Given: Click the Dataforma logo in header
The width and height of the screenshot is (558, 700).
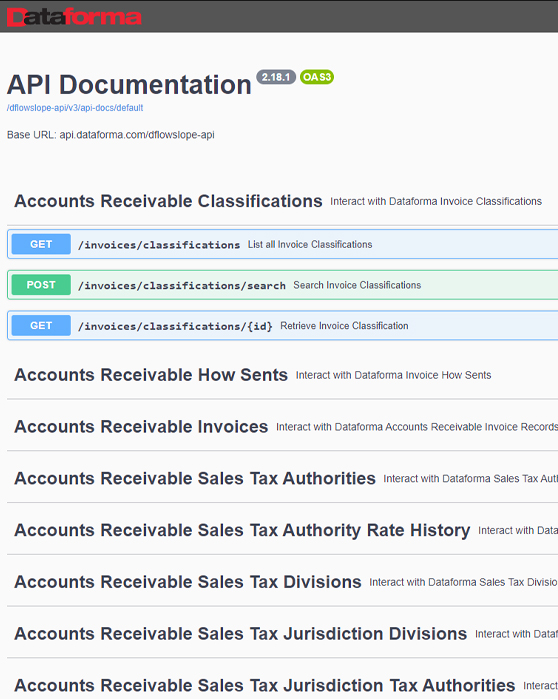Looking at the screenshot, I should (x=74, y=17).
